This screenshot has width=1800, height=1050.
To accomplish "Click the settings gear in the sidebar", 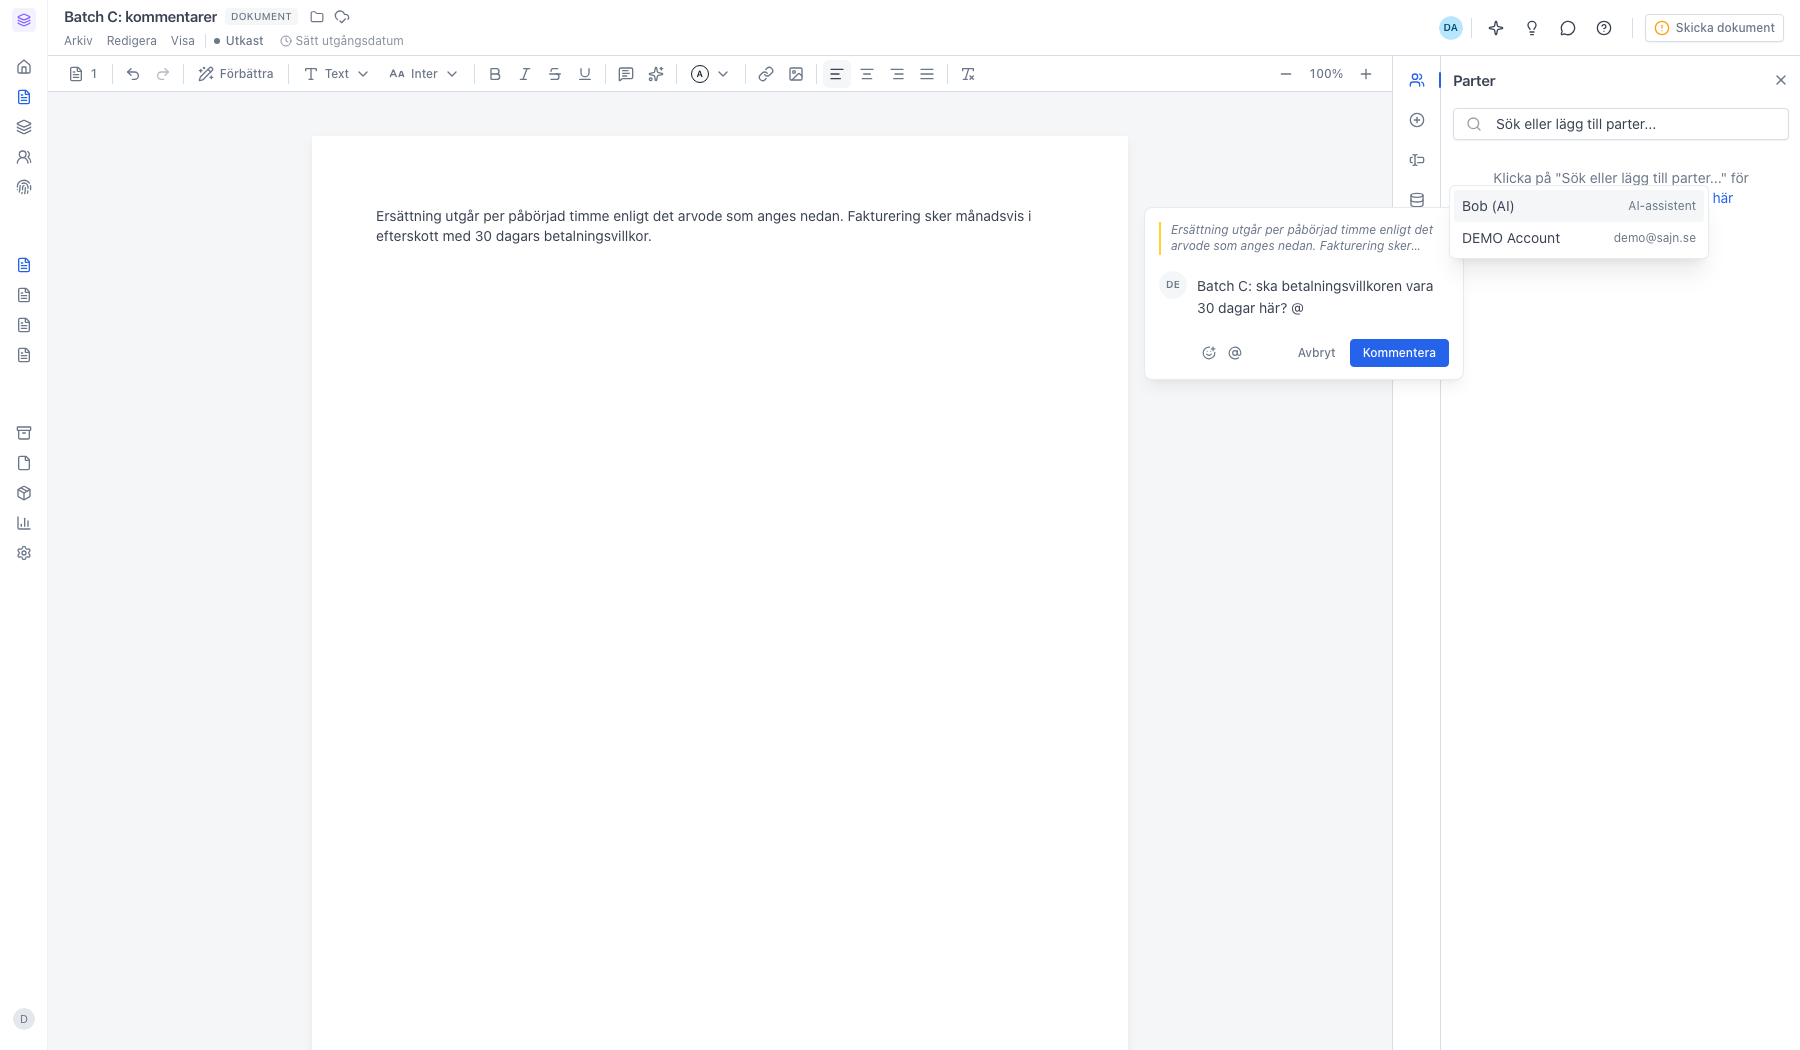I will pos(24,553).
